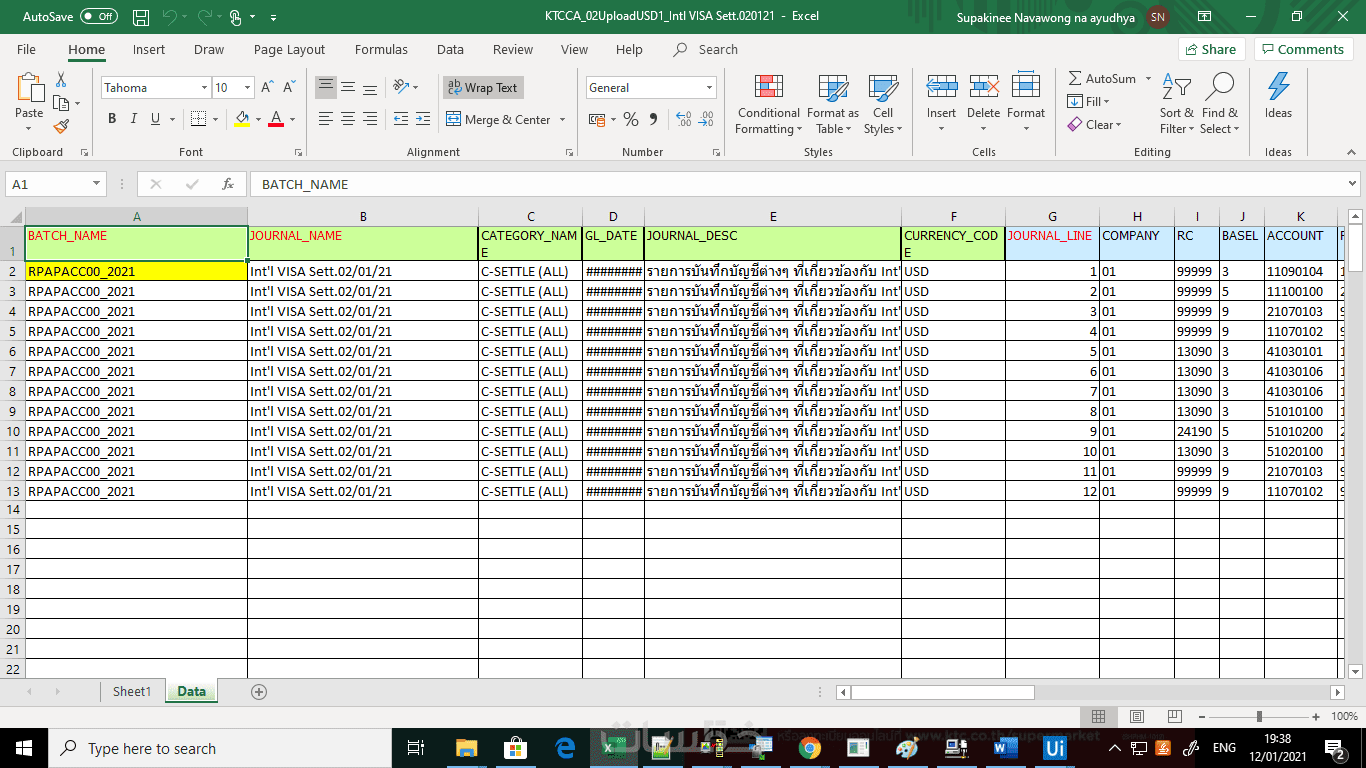The width and height of the screenshot is (1366, 768).
Task: Toggle Top Align vertical alignment
Action: tap(326, 87)
